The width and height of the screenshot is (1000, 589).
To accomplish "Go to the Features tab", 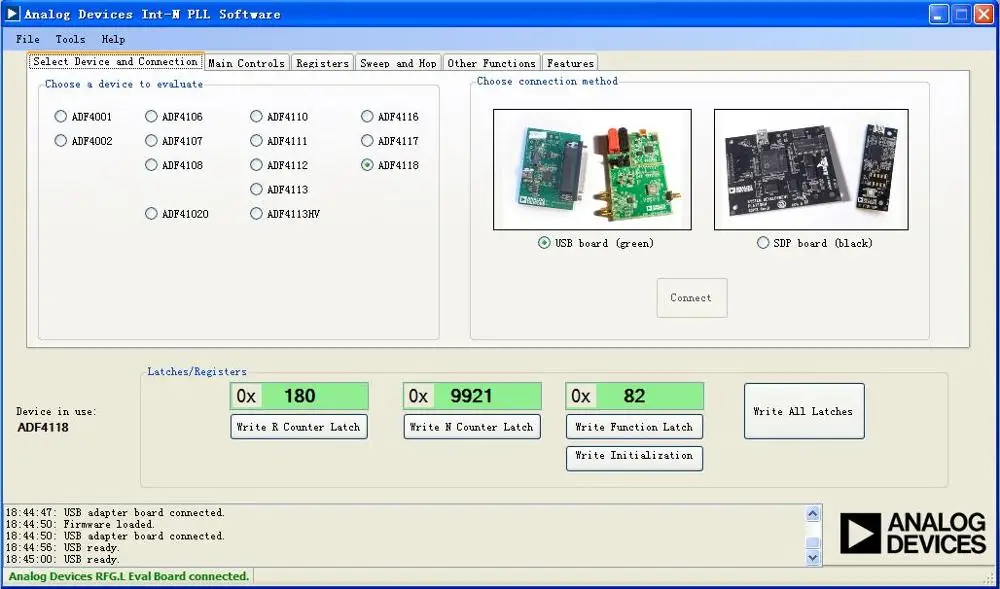I will (570, 63).
